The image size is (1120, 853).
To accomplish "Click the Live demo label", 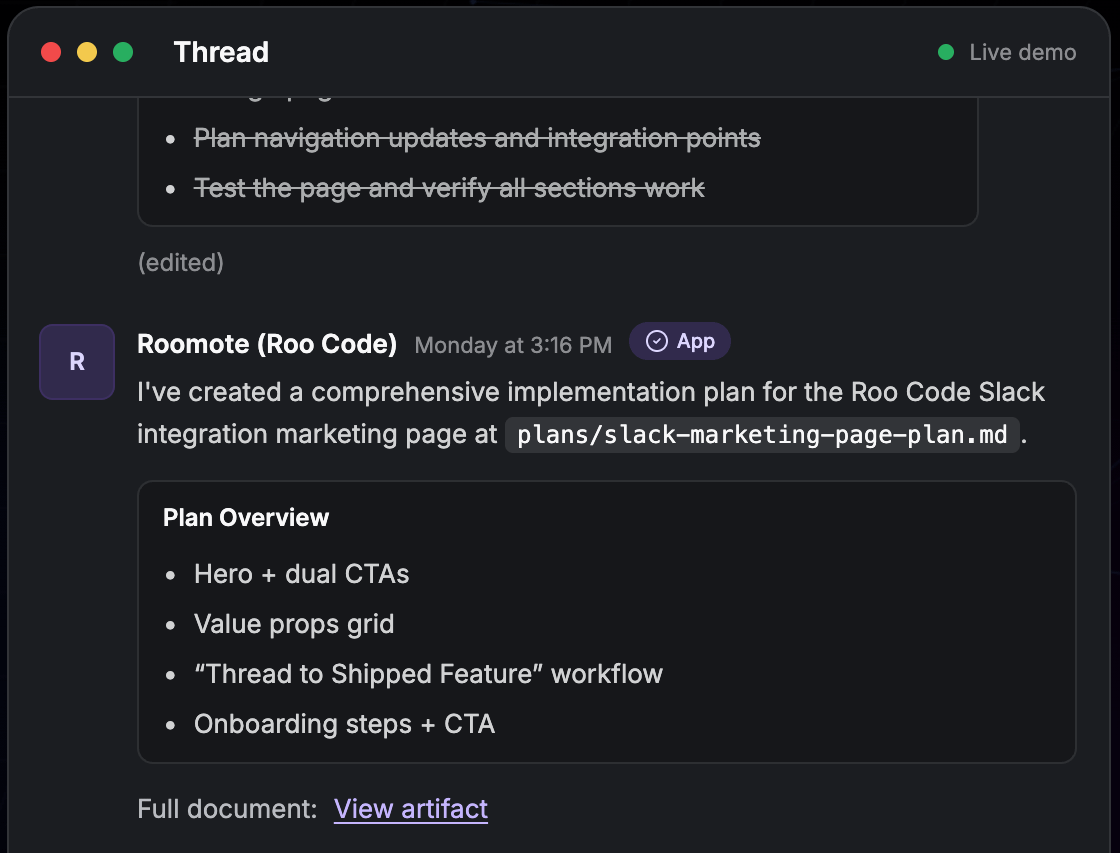I will (x=1023, y=52).
